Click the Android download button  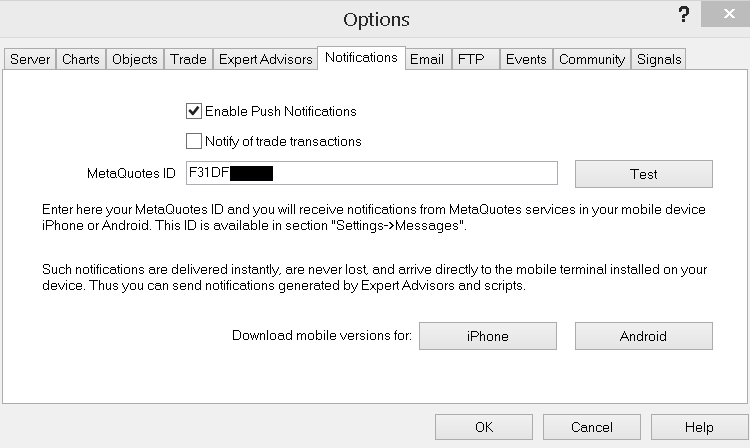[643, 336]
